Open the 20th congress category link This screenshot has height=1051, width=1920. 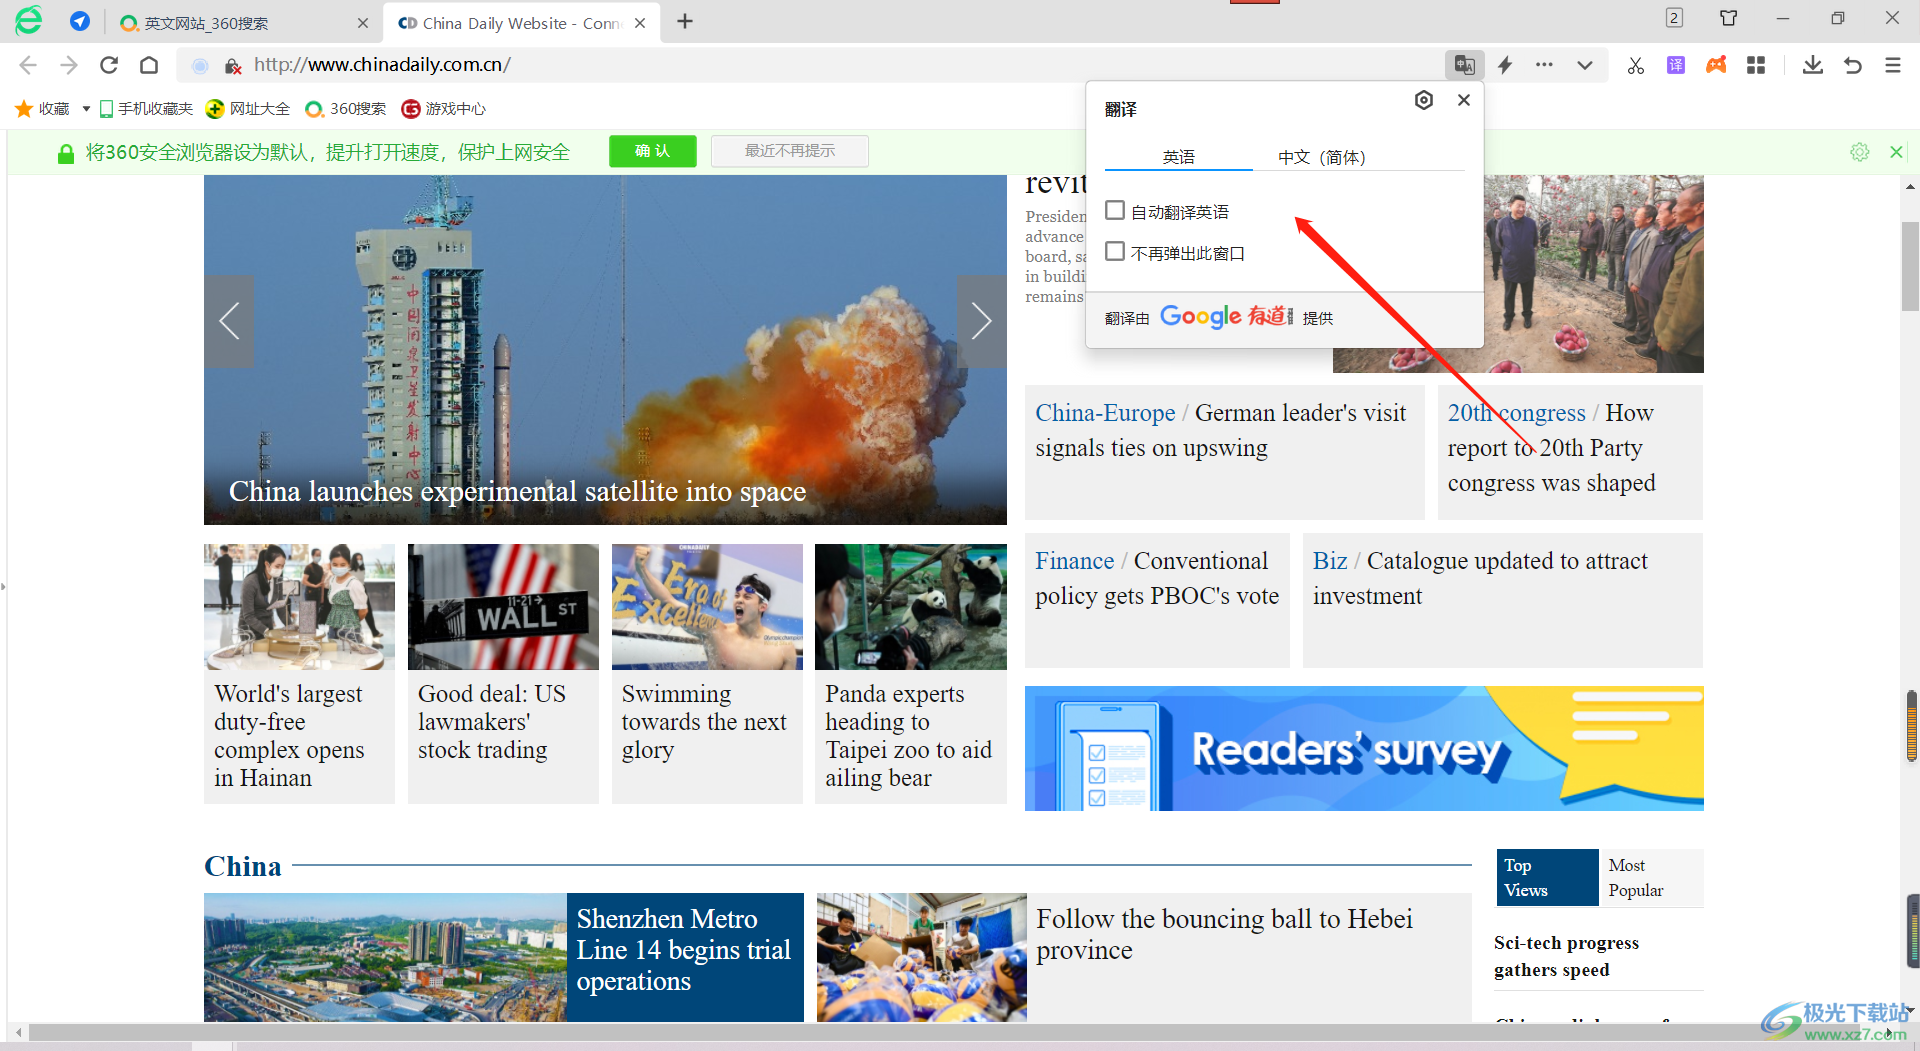click(x=1516, y=413)
